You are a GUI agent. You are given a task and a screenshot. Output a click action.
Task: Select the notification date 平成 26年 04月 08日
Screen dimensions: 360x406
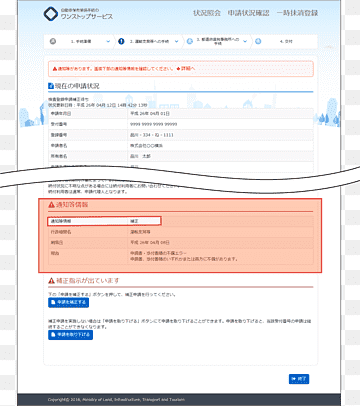click(150, 242)
